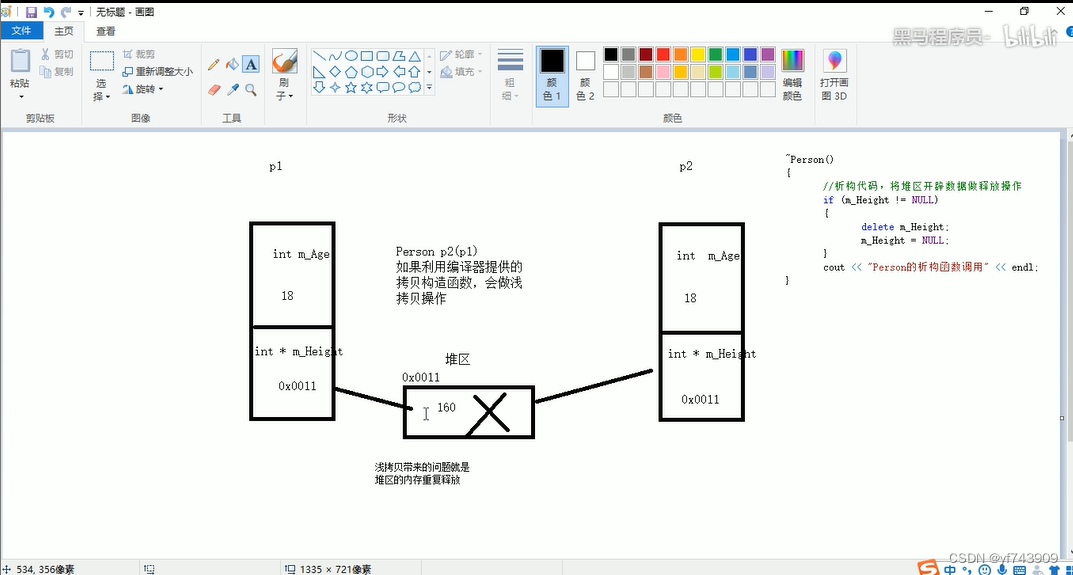Click 编辑颜色 (Edit colors) button
1073x575 pixels.
(x=792, y=75)
